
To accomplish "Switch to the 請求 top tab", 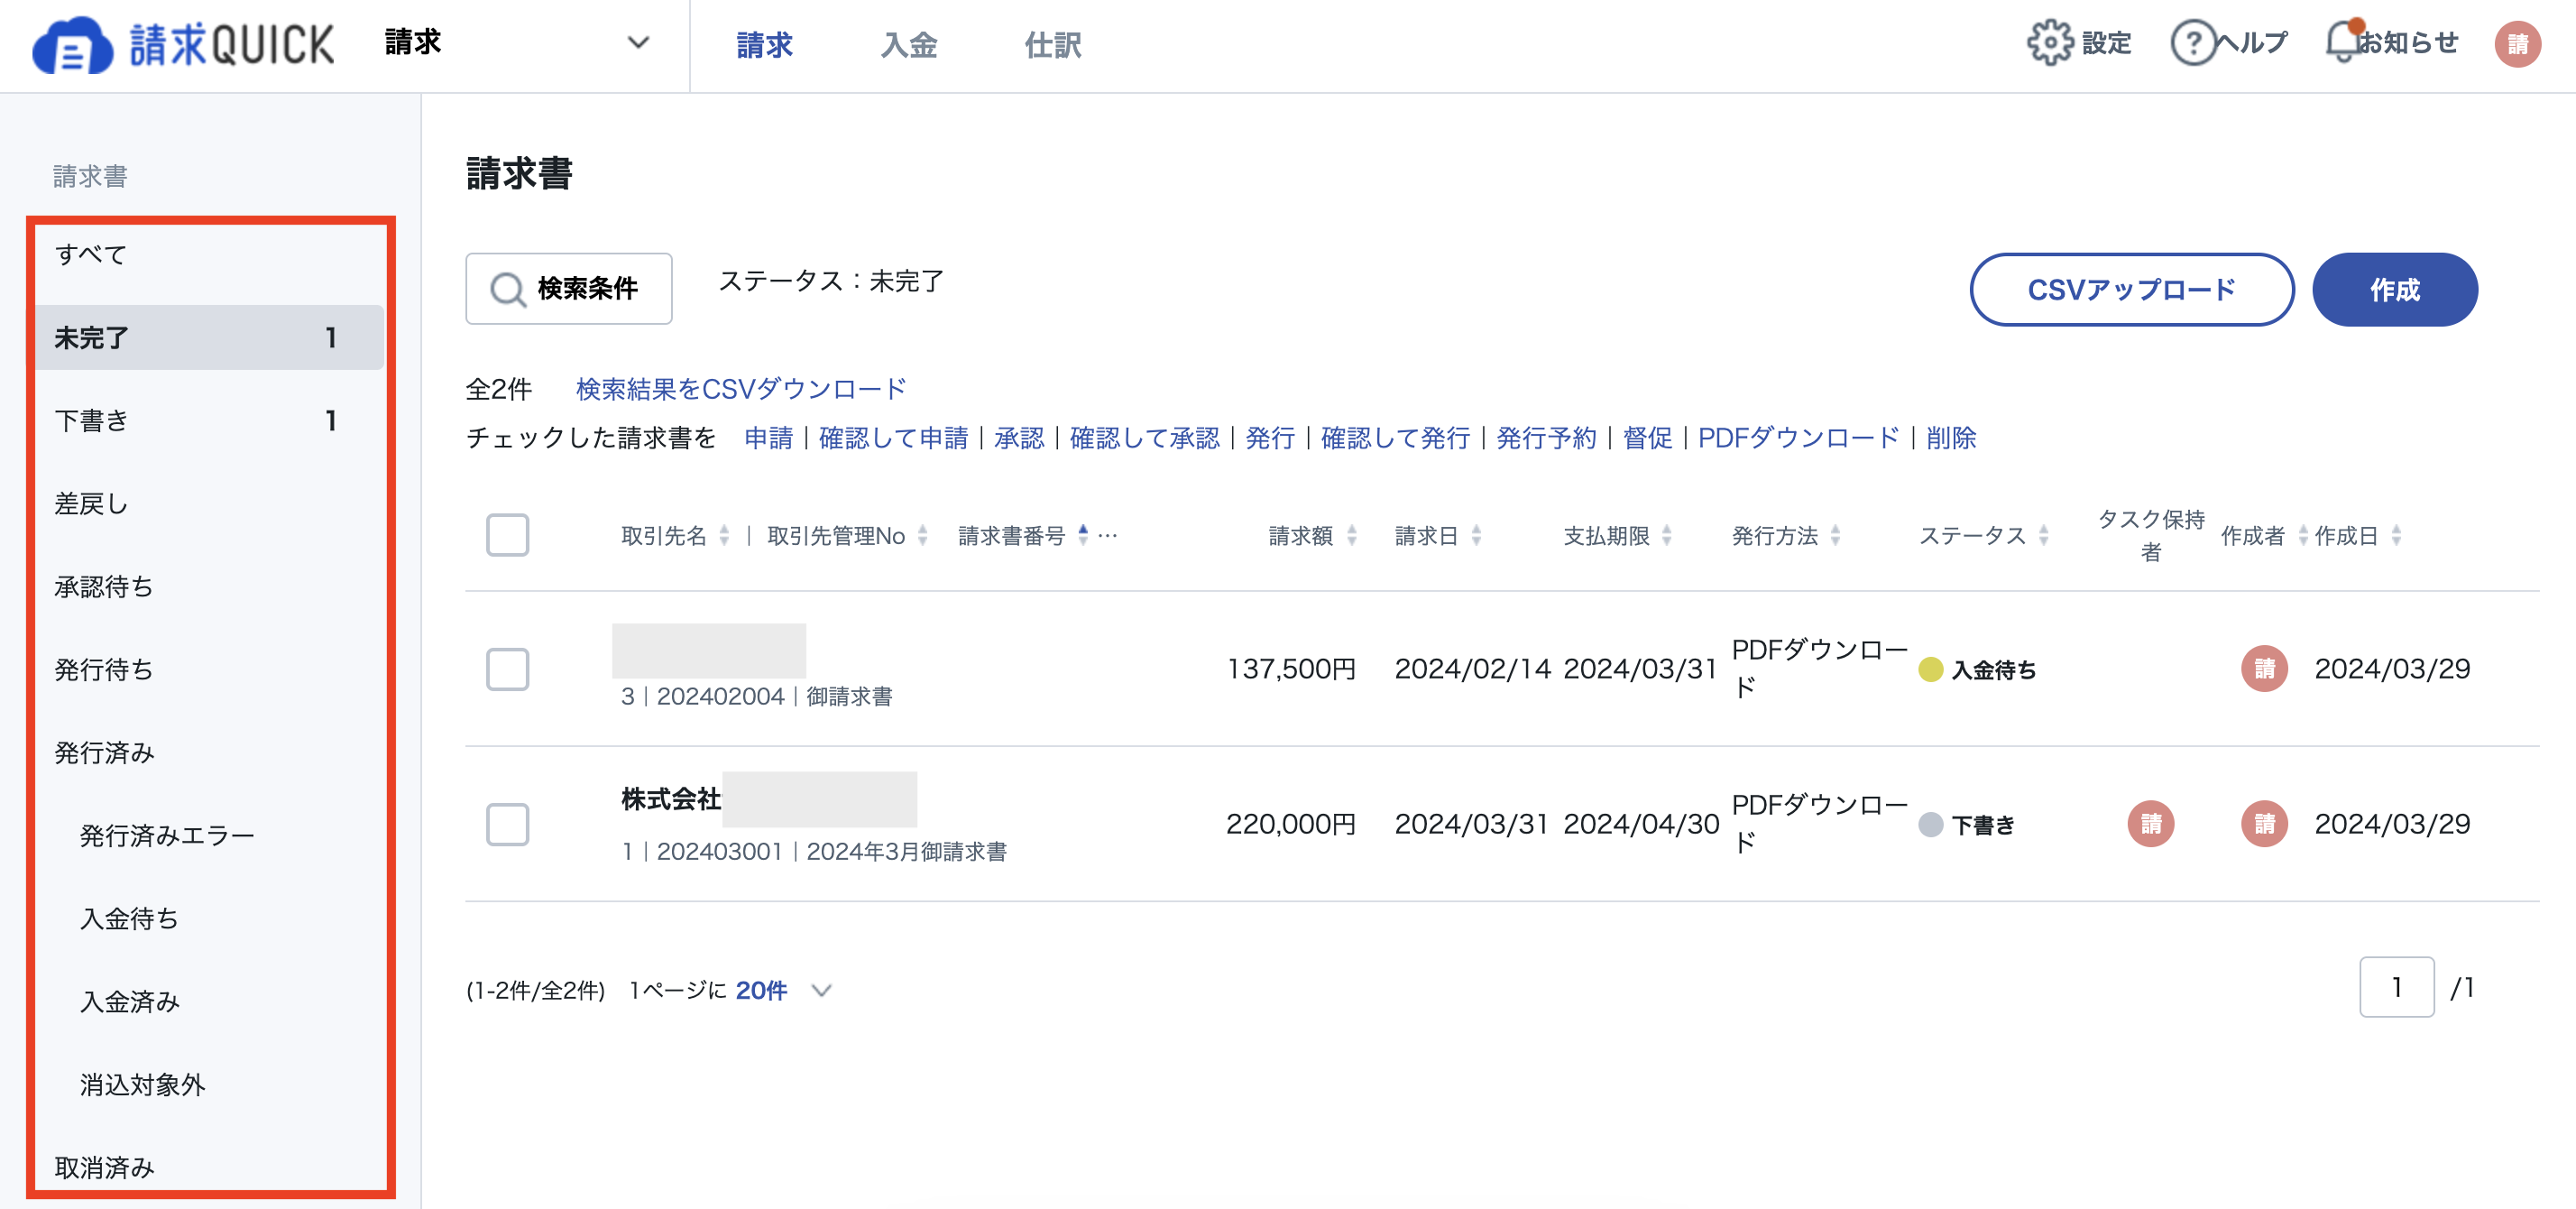I will (x=764, y=45).
